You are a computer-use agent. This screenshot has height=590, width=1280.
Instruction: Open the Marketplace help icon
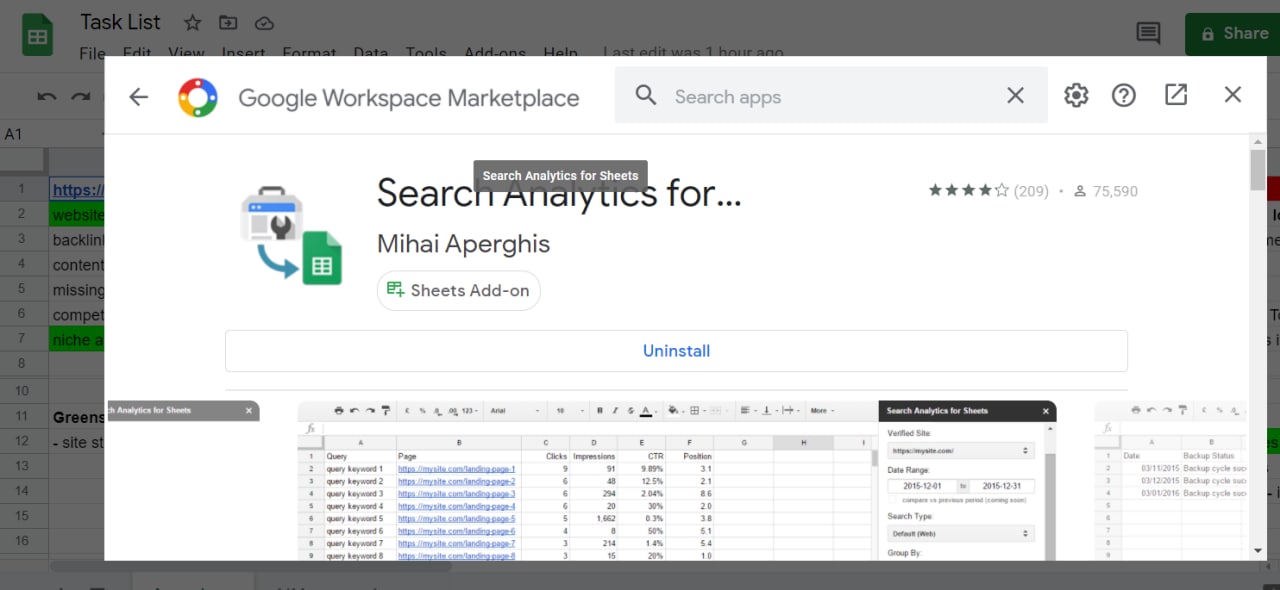1124,95
